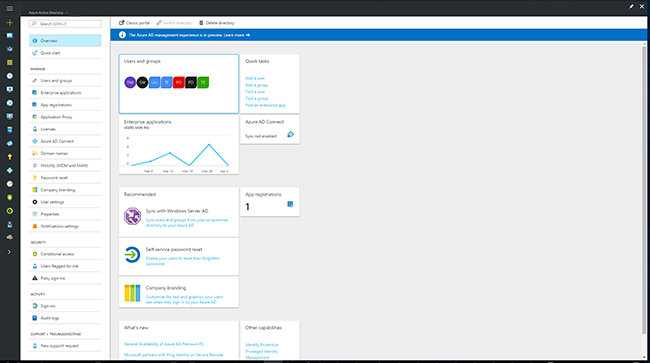The width and height of the screenshot is (650, 363).
Task: Click the green TE avatar
Action: tap(203, 82)
